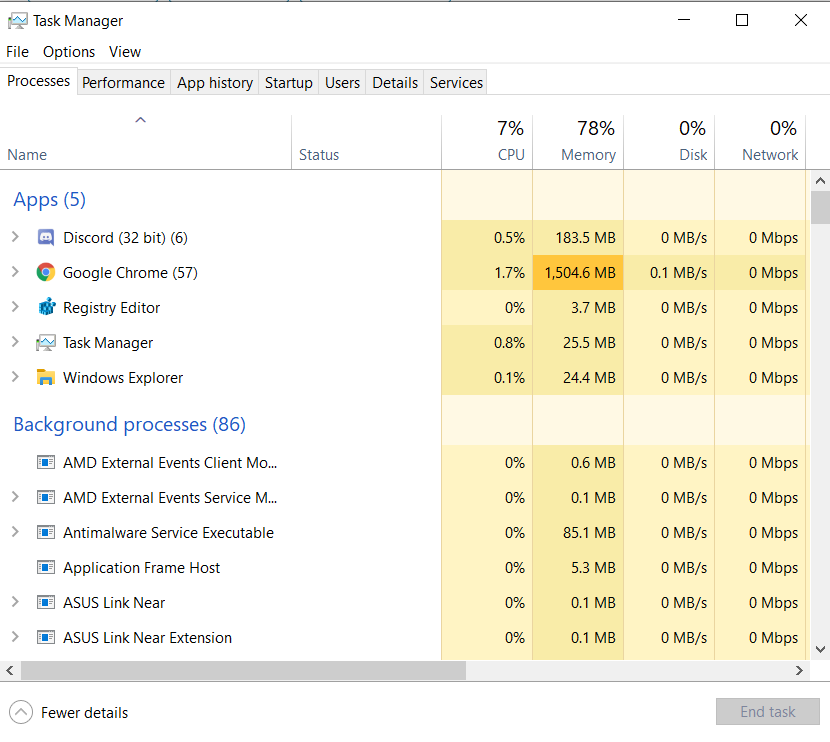
Task: Click the ASUS Link Near Extension icon
Action: coord(45,638)
